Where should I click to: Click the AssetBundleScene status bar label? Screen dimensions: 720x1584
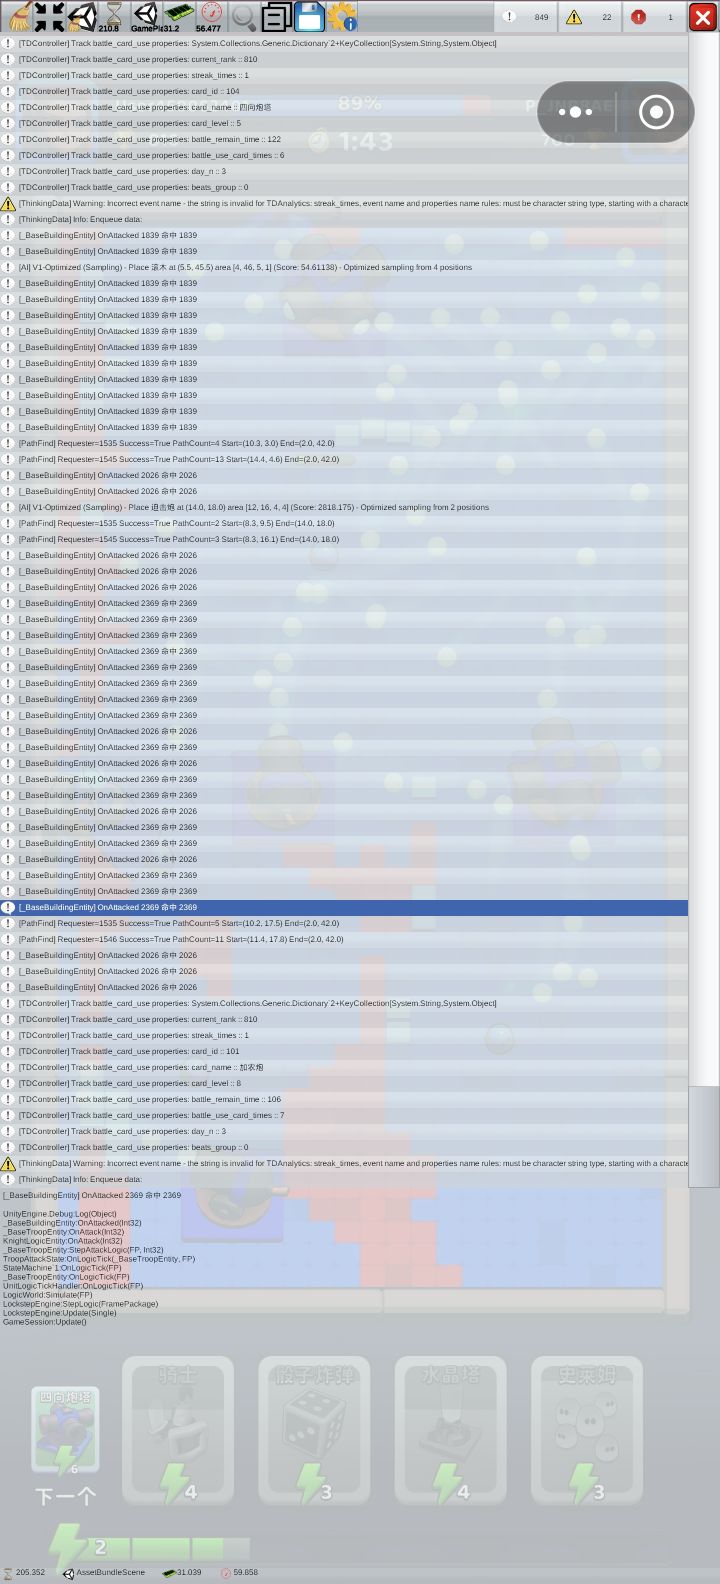tap(104, 1573)
